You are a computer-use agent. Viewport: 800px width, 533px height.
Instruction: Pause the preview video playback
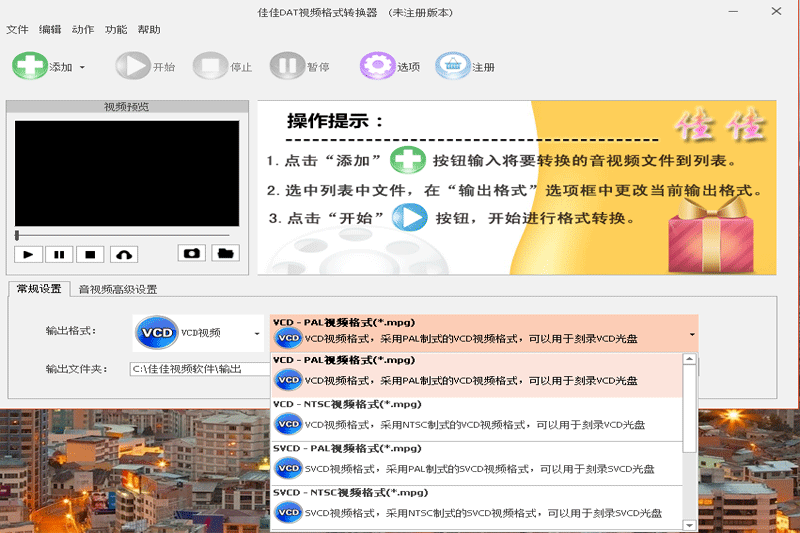59,254
